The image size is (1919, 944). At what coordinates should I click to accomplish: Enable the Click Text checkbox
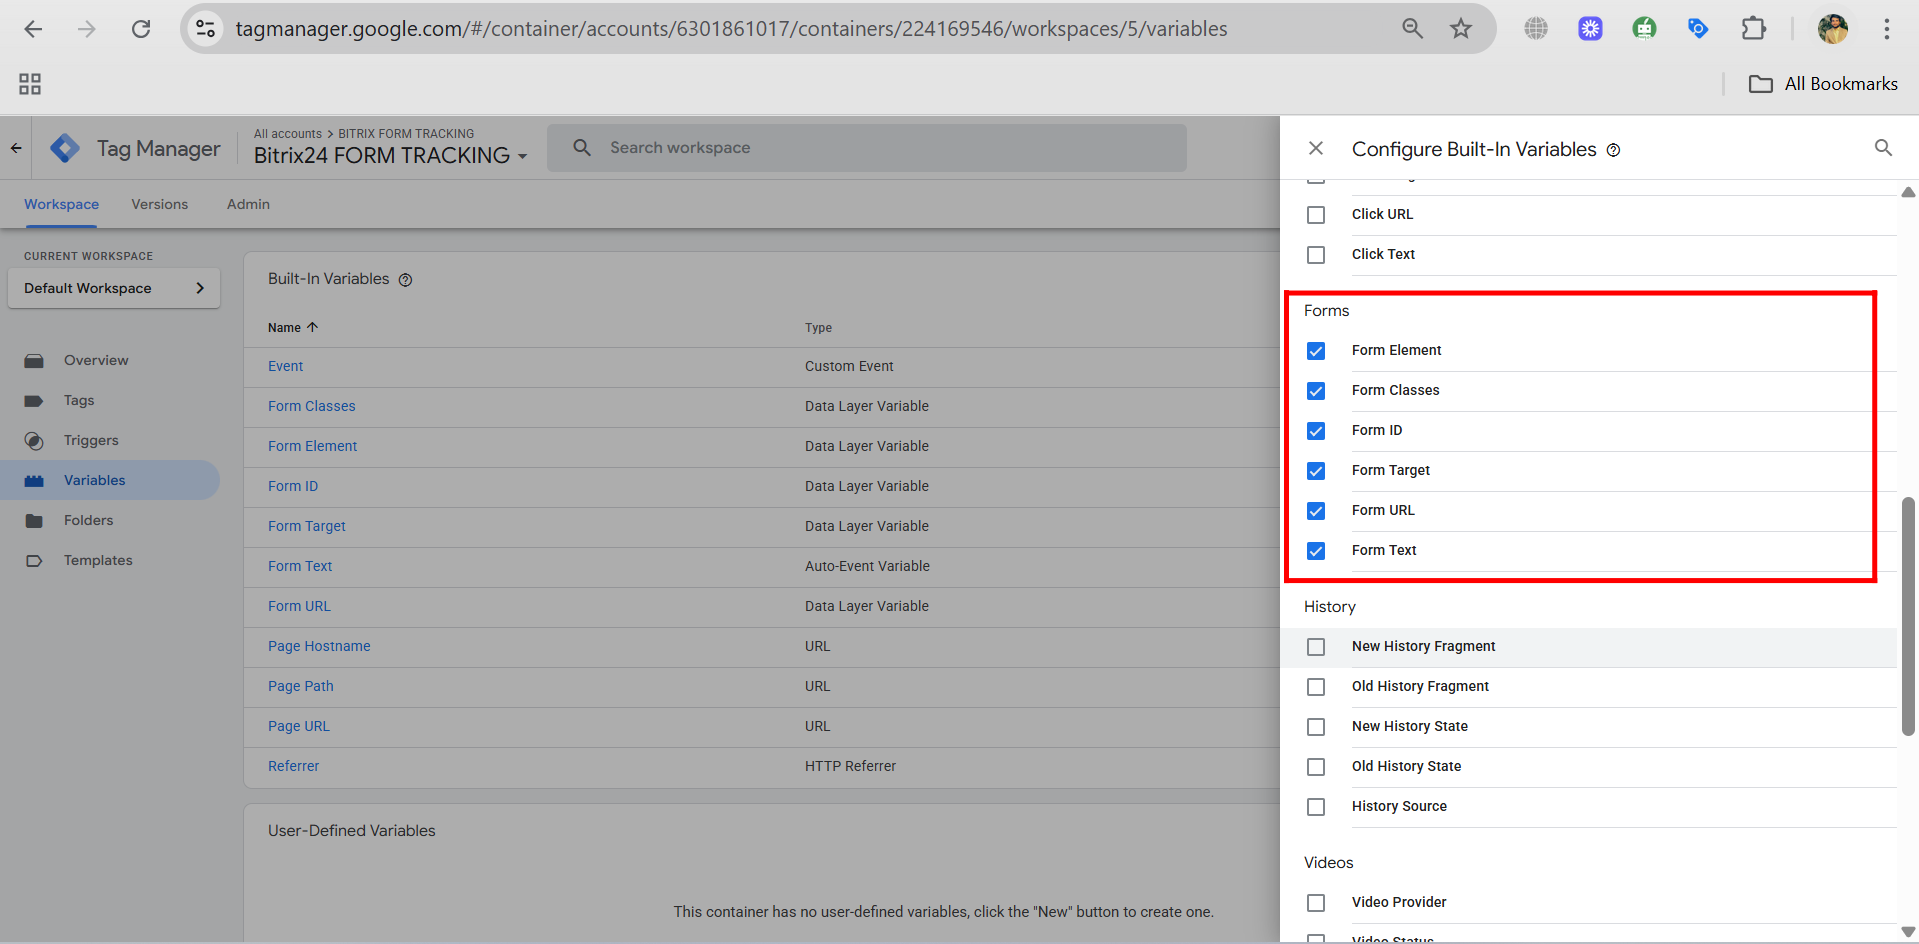1316,255
